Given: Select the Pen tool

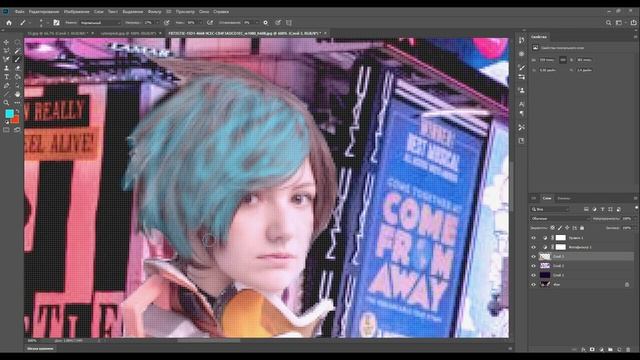Looking at the screenshot, I should [x=6, y=86].
